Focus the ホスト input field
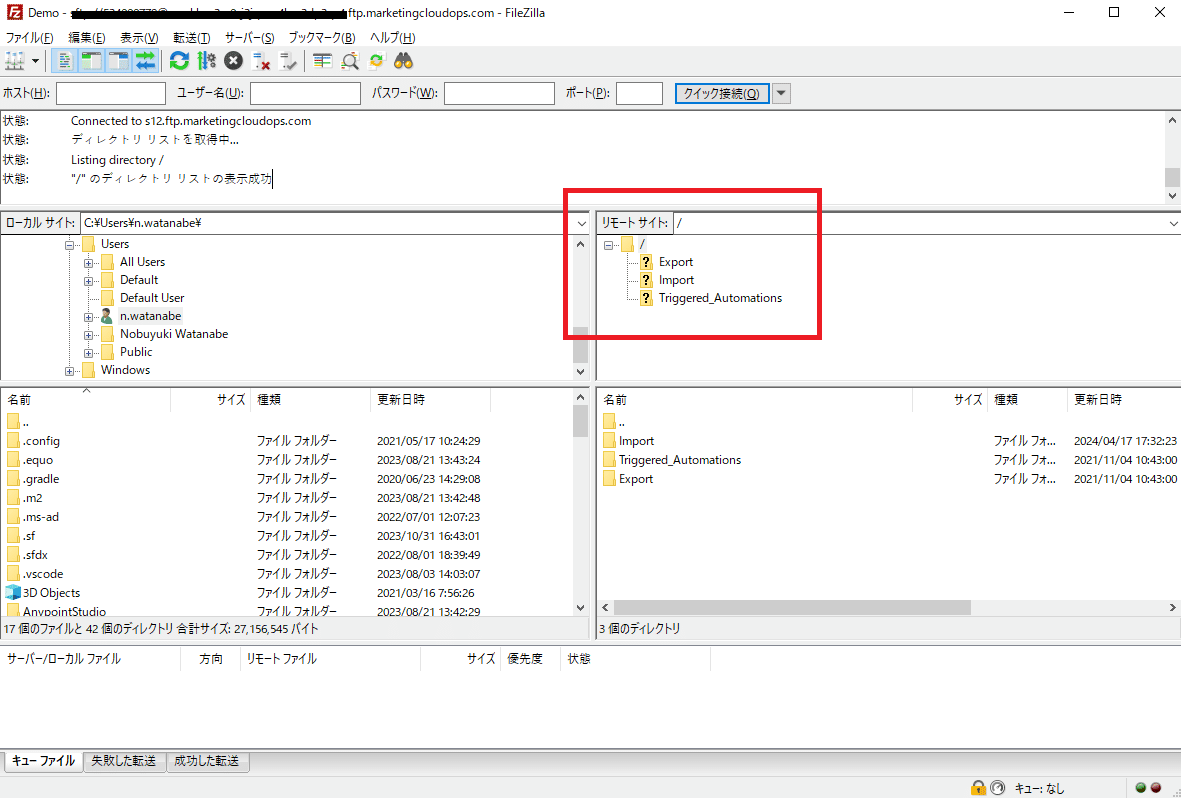The height and width of the screenshot is (798, 1181). (111, 93)
